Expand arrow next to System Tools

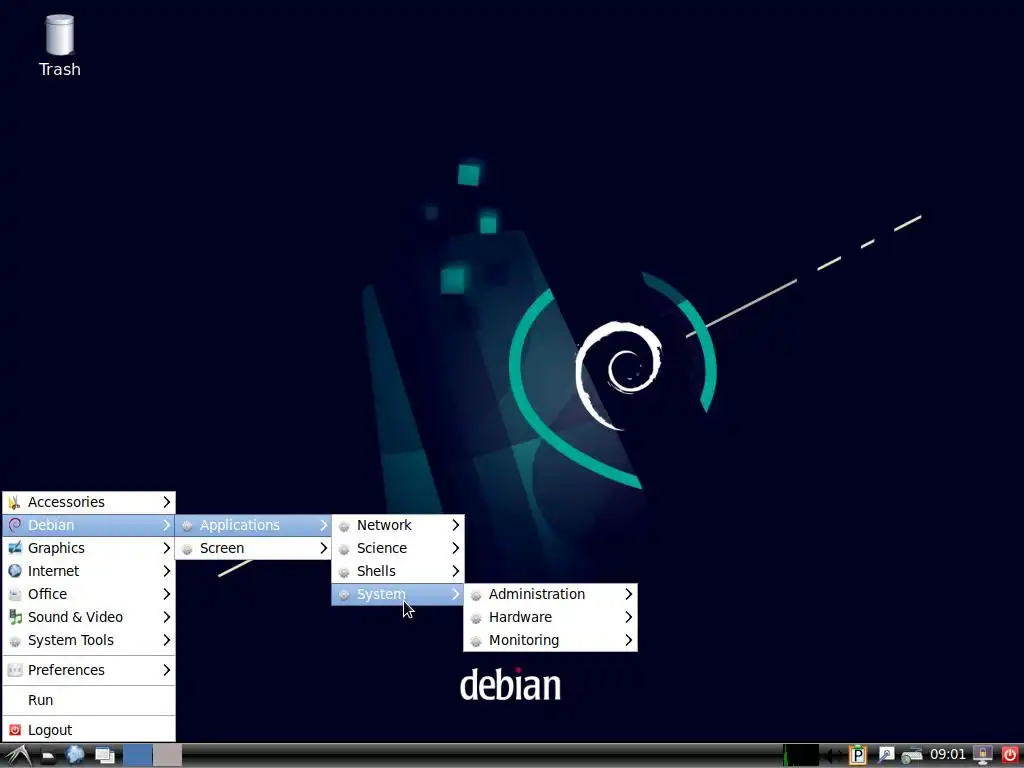pos(167,640)
